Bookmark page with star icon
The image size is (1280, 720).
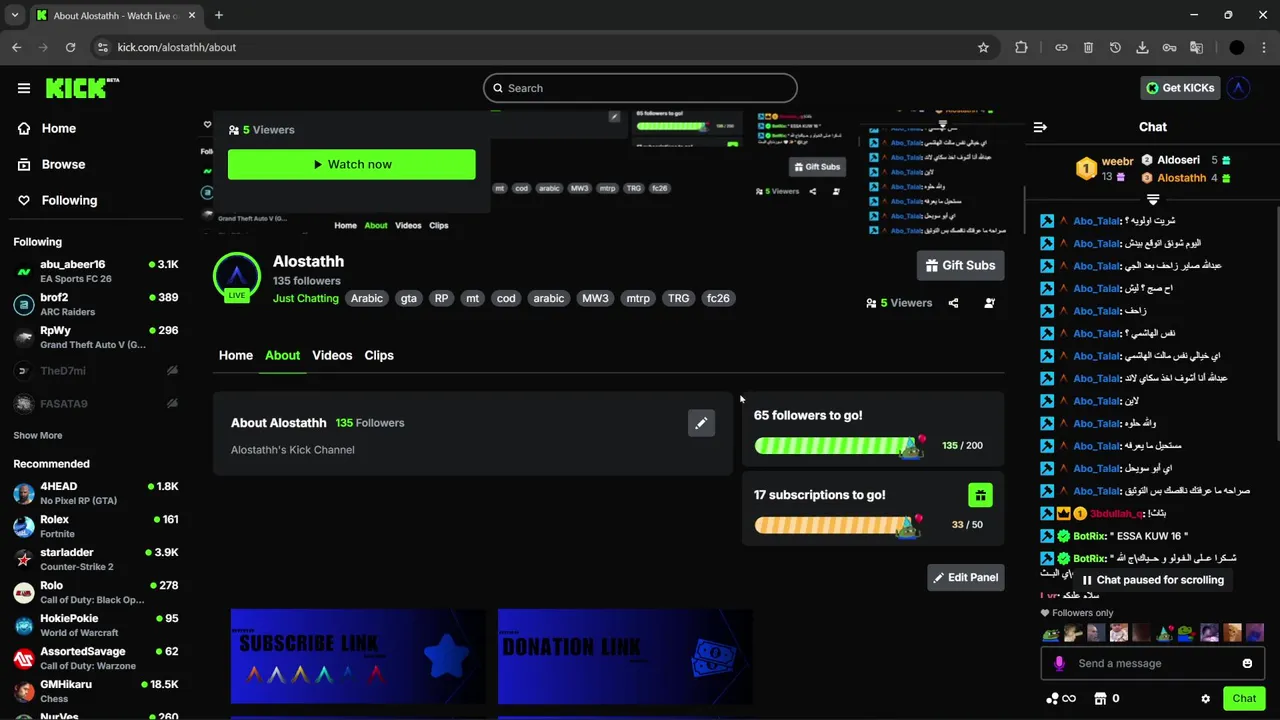pyautogui.click(x=983, y=47)
